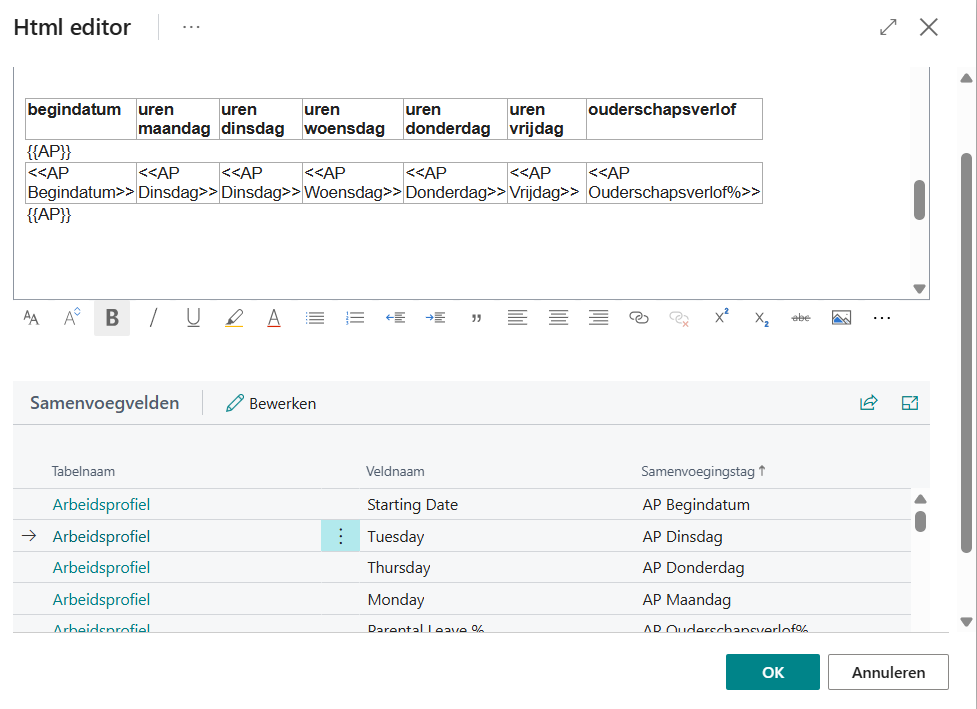
Task: Pick the yellow text highlight color
Action: [234, 318]
